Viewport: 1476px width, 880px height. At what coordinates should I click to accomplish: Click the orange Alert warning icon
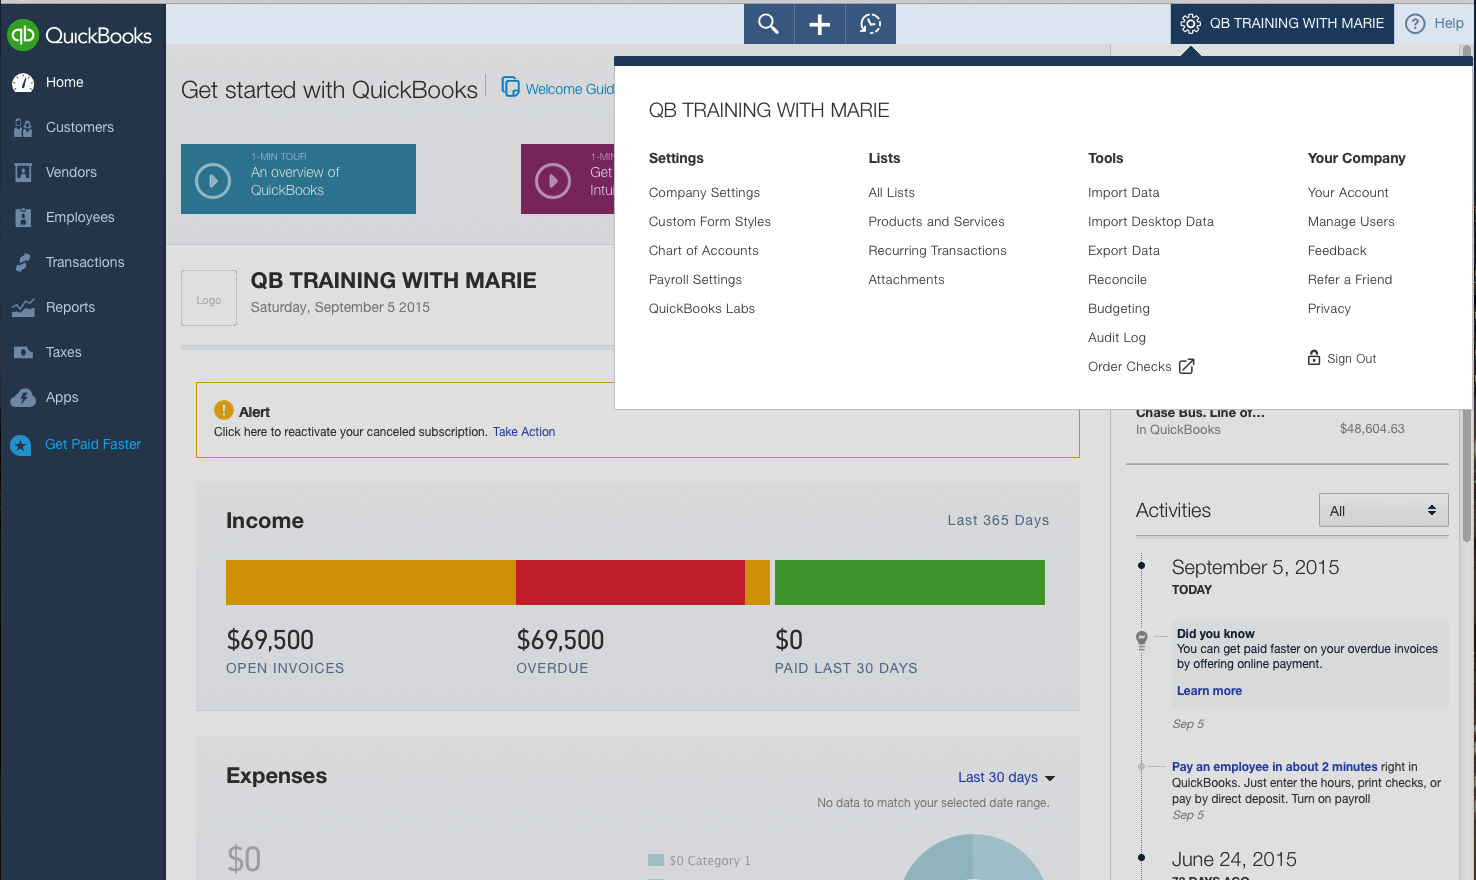point(224,410)
